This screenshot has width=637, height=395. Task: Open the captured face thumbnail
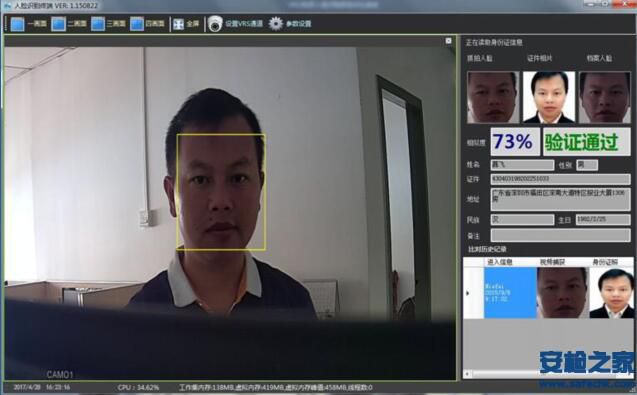point(493,97)
